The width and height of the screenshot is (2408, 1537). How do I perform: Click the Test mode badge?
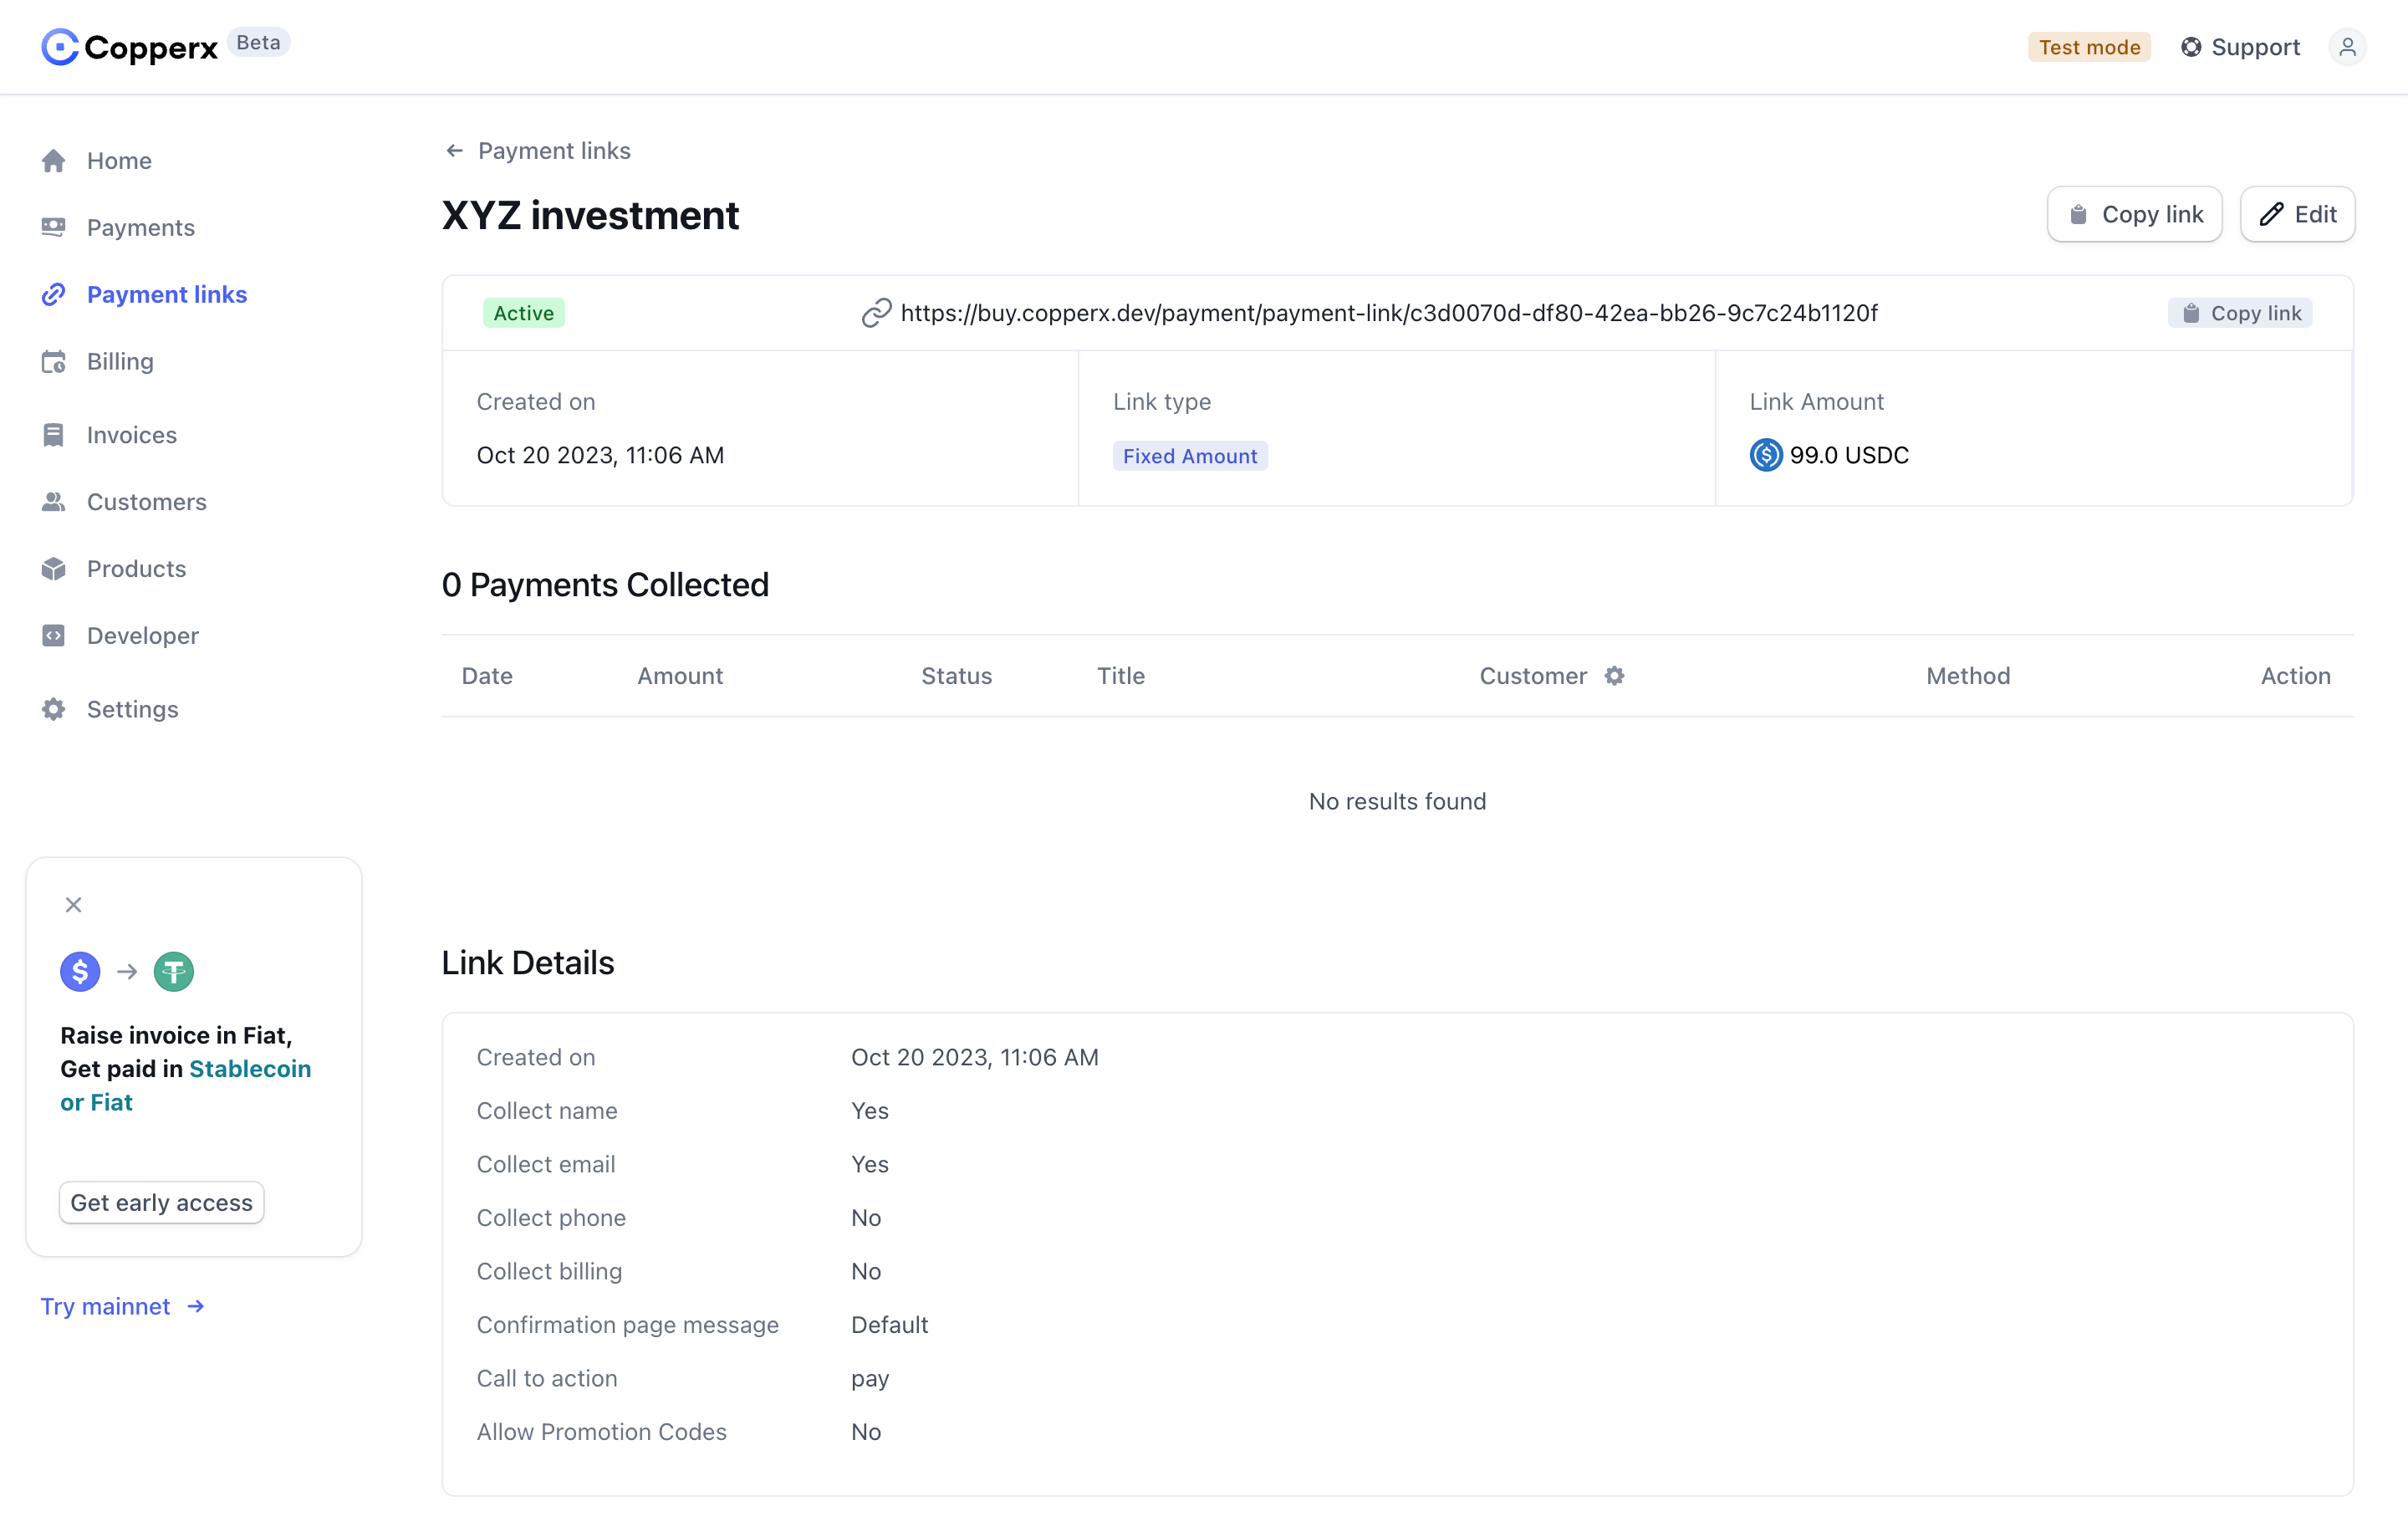pos(2089,47)
